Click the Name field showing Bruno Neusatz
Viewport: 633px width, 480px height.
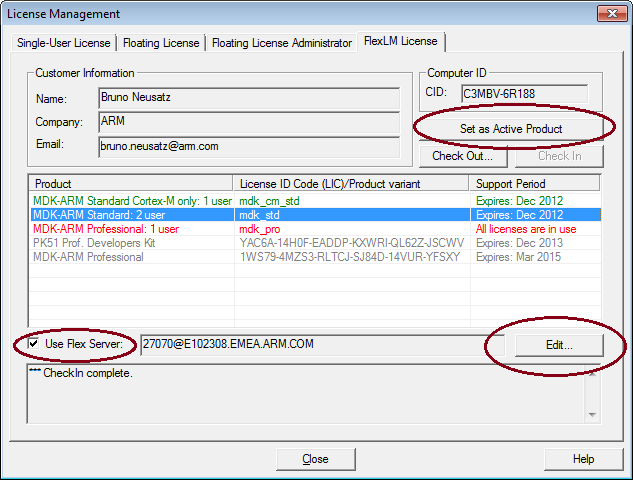(x=249, y=98)
